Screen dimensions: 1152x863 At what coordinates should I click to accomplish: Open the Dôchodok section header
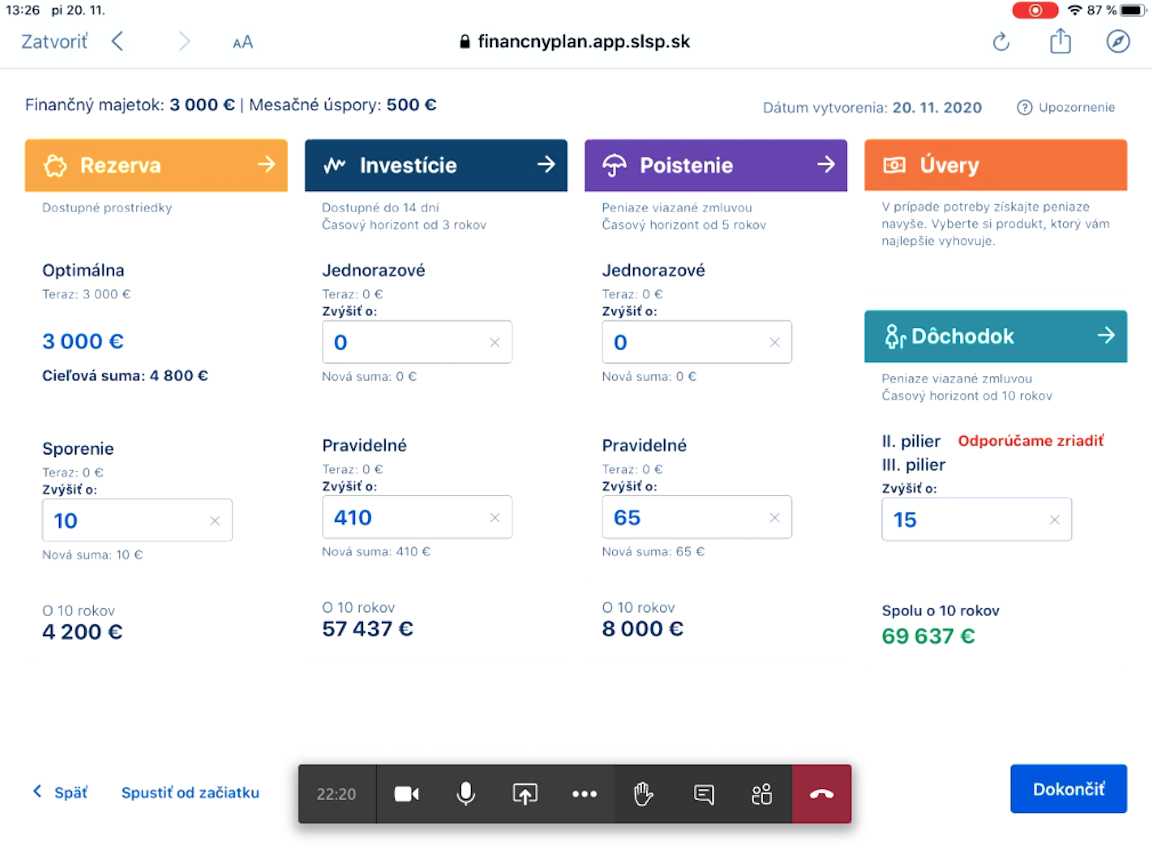(995, 336)
